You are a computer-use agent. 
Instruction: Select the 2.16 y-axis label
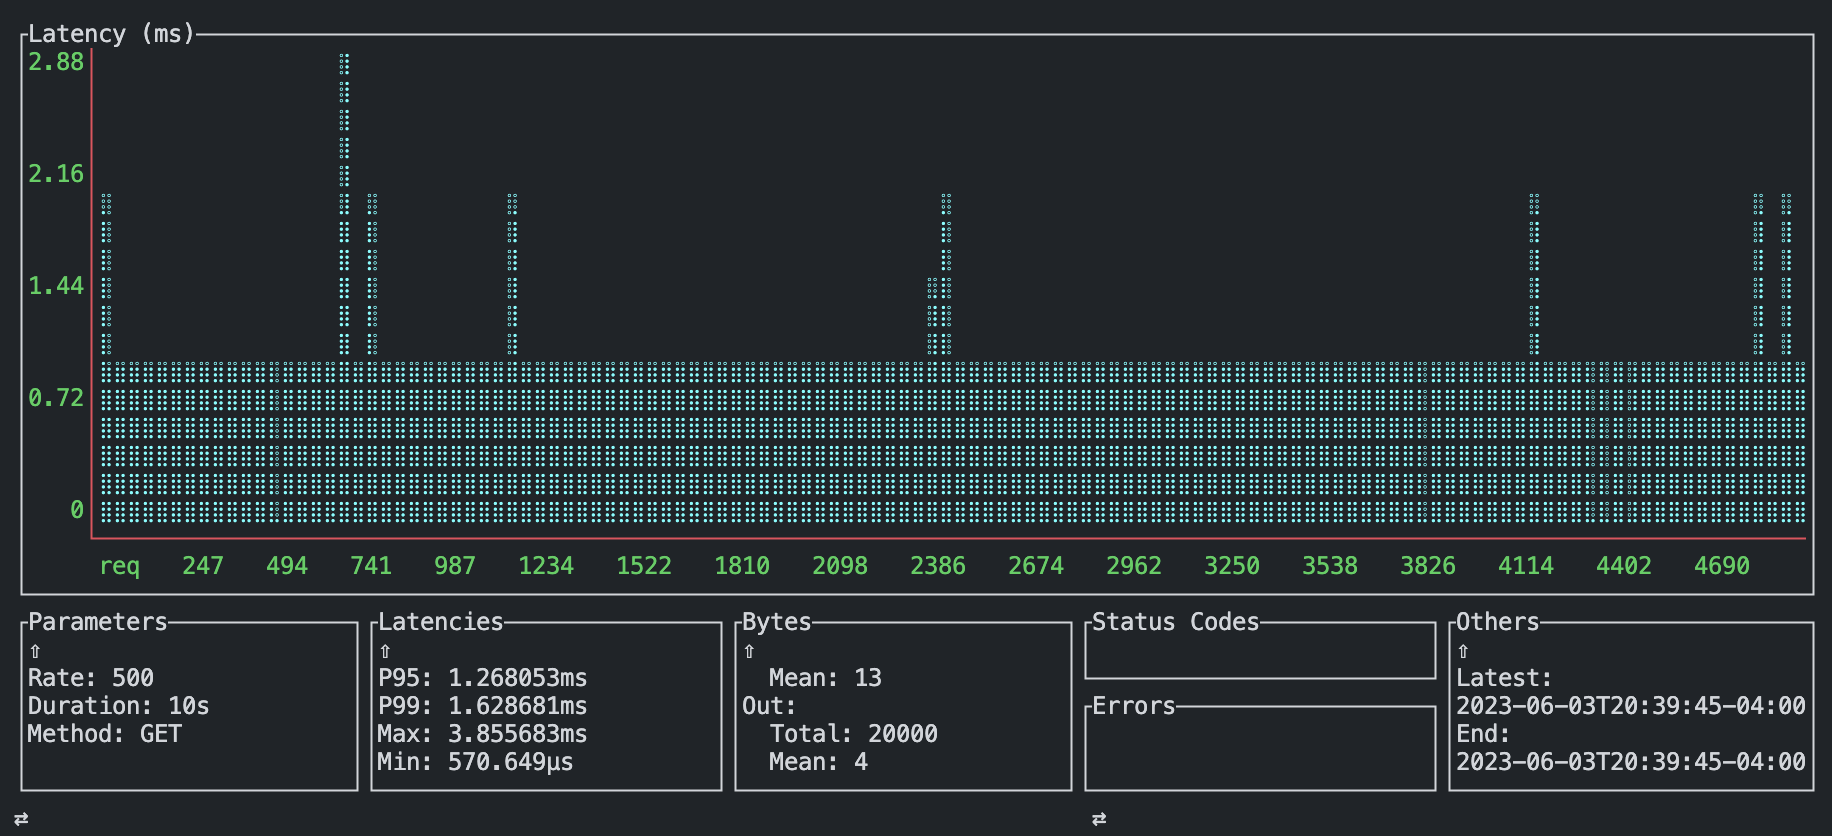56,174
